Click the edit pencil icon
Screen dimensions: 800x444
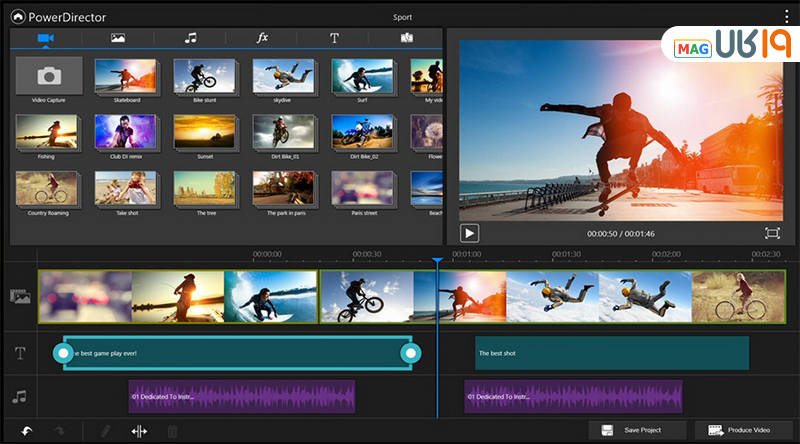point(104,430)
